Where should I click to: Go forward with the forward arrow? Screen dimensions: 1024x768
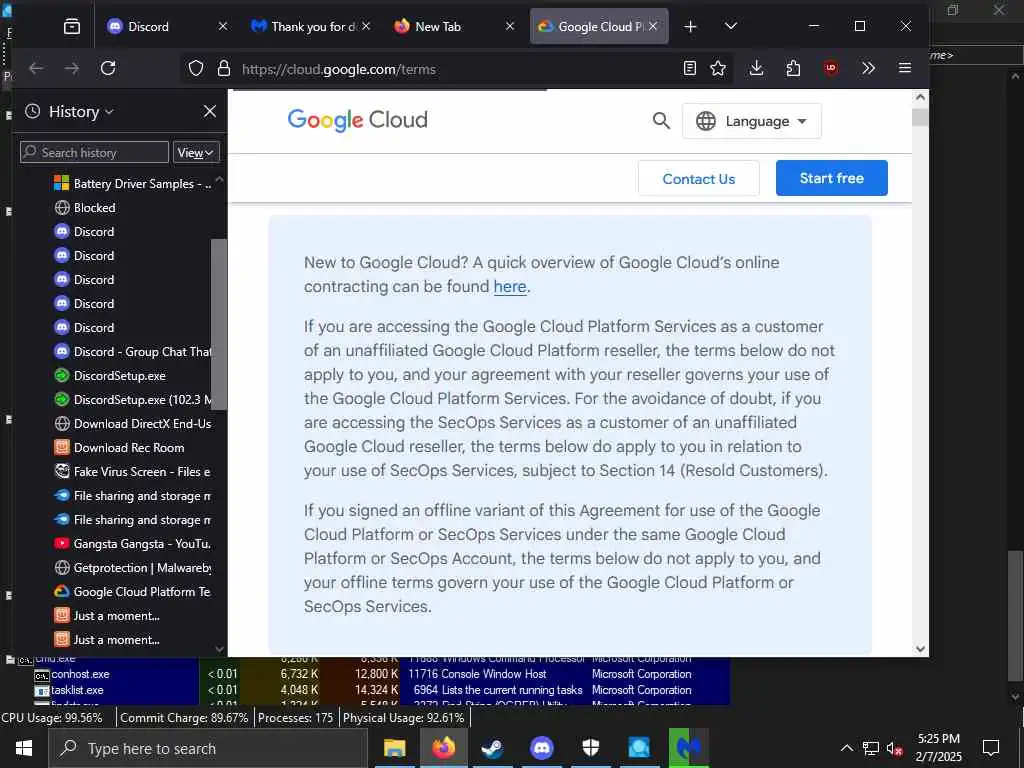[72, 68]
